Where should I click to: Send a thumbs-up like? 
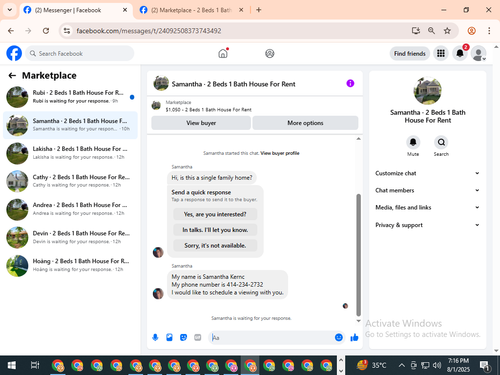354,338
